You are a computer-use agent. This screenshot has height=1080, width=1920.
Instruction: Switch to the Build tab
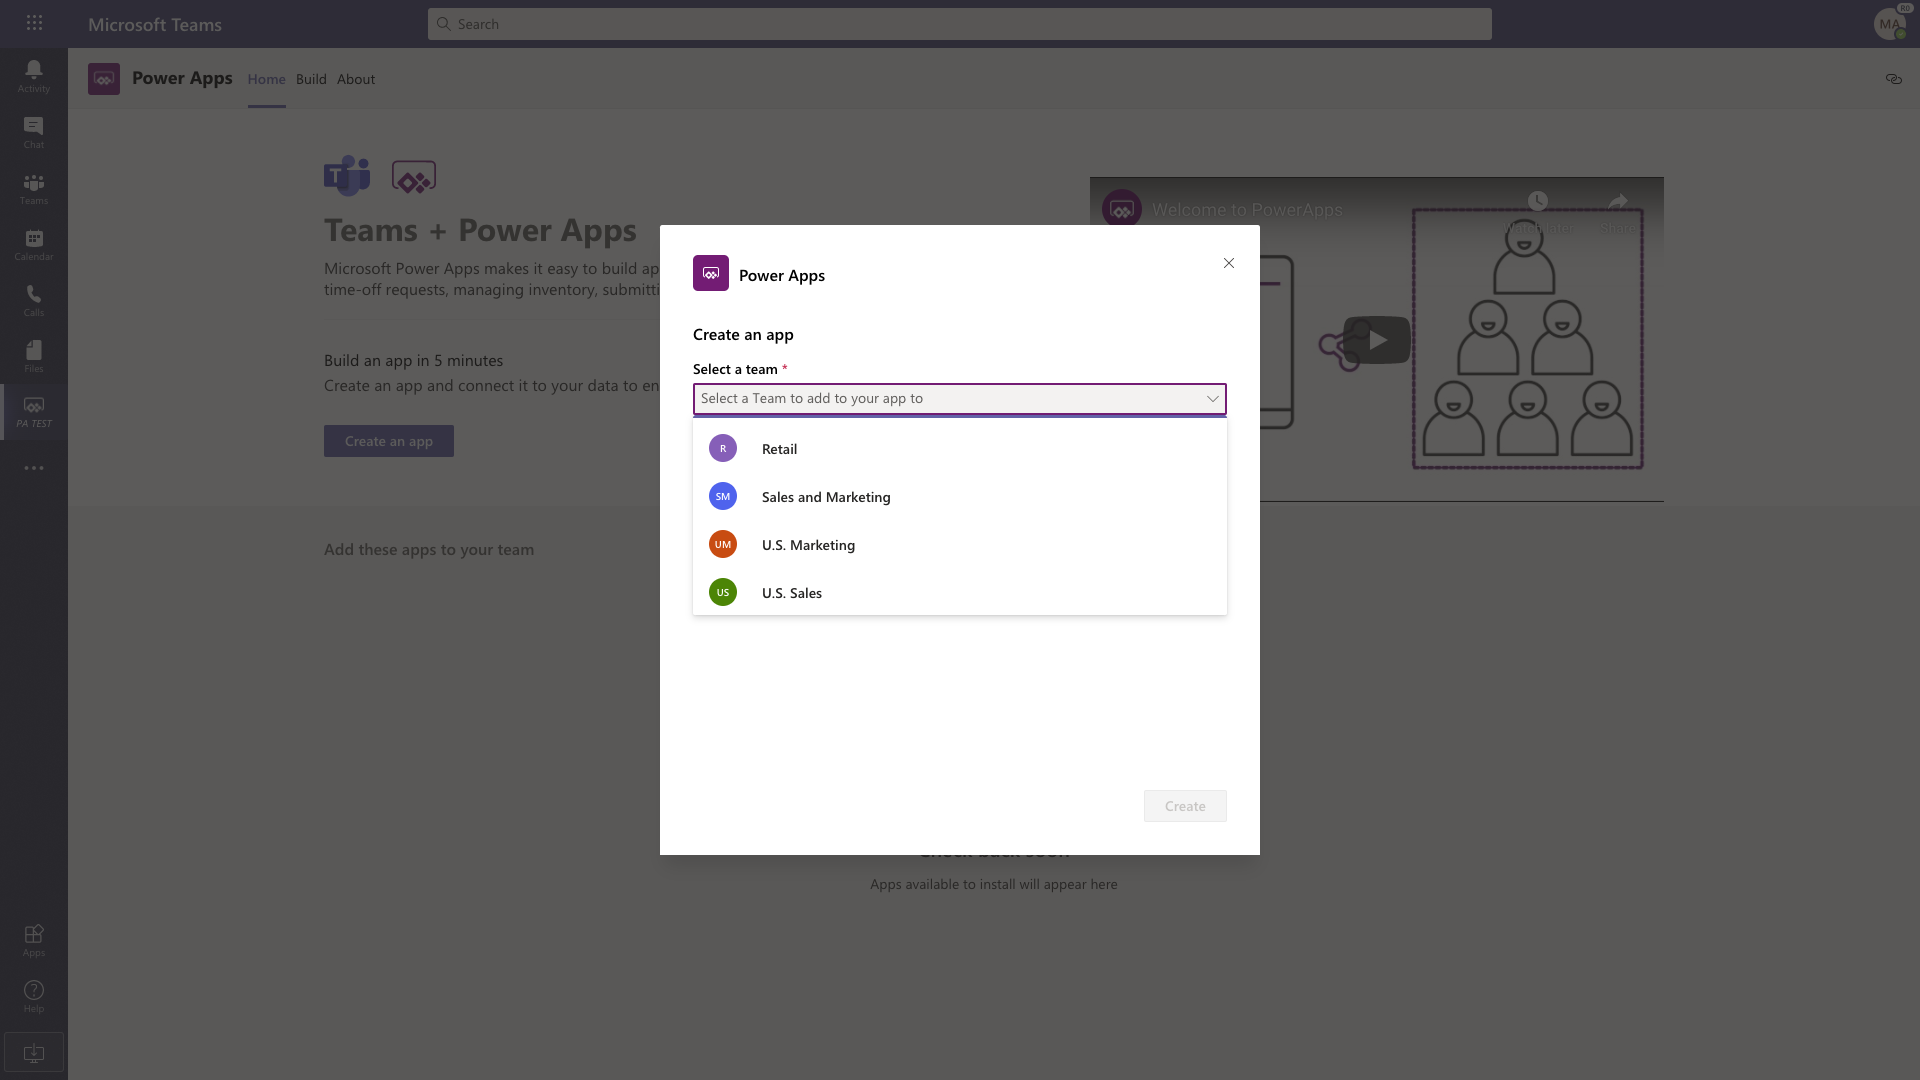click(311, 79)
